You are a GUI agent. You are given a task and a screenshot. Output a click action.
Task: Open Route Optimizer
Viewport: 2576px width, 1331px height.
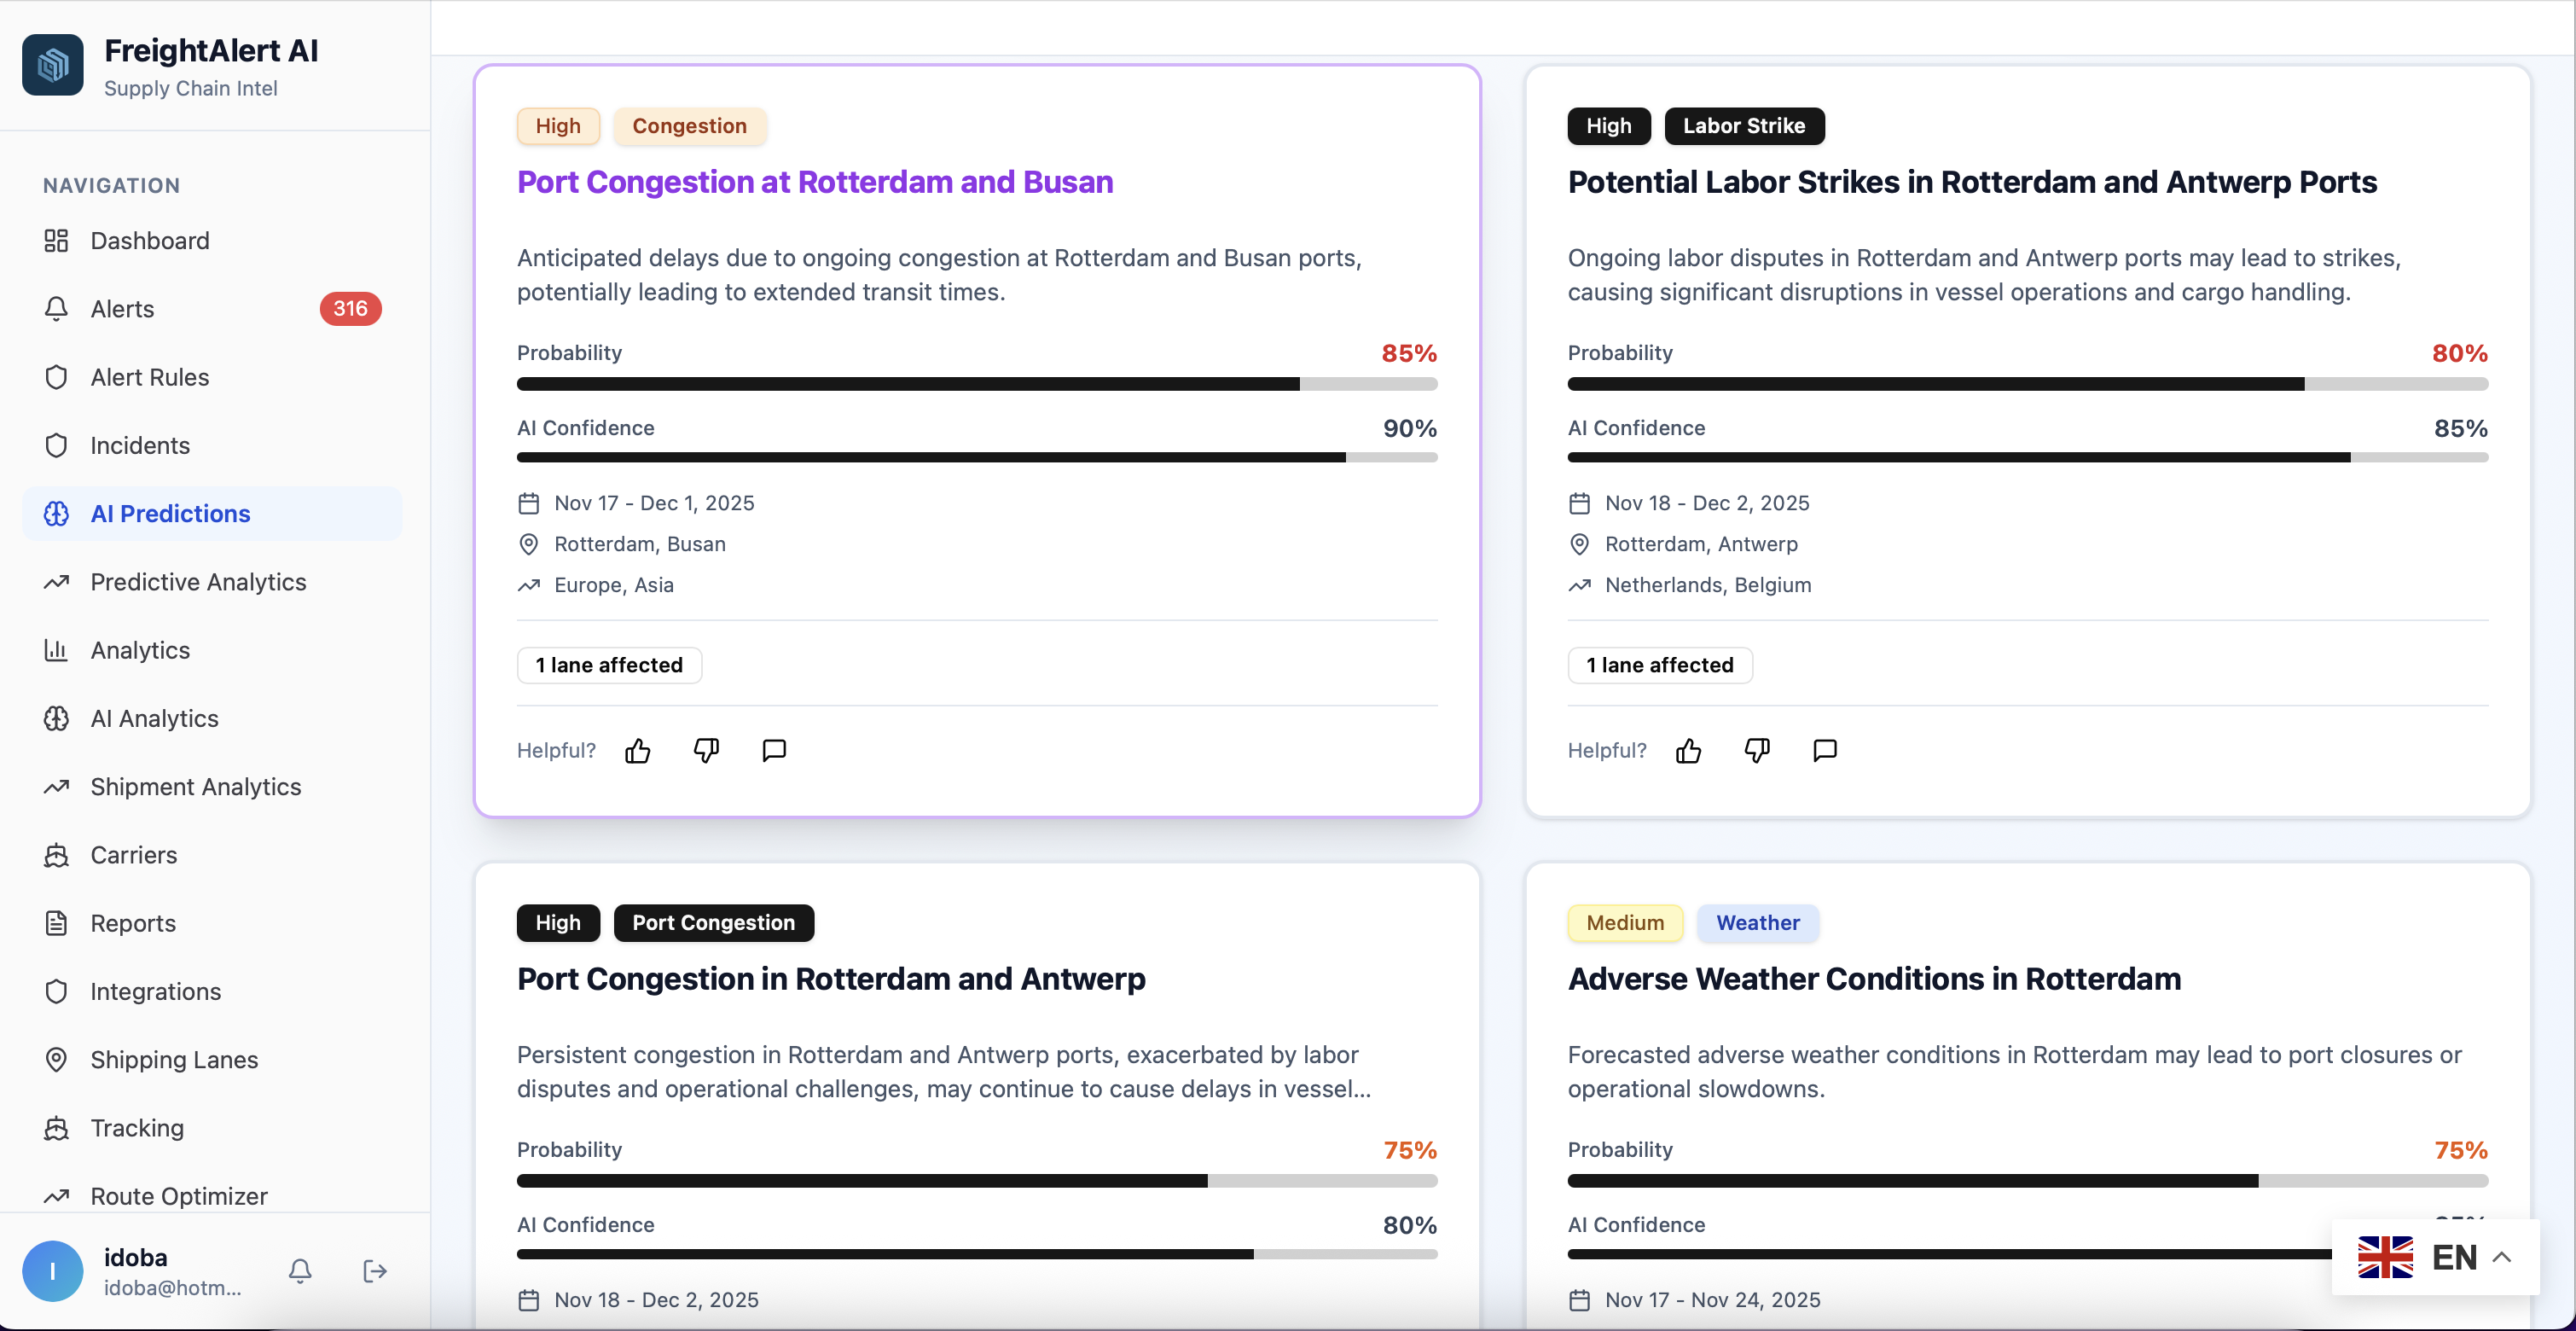coord(179,1196)
